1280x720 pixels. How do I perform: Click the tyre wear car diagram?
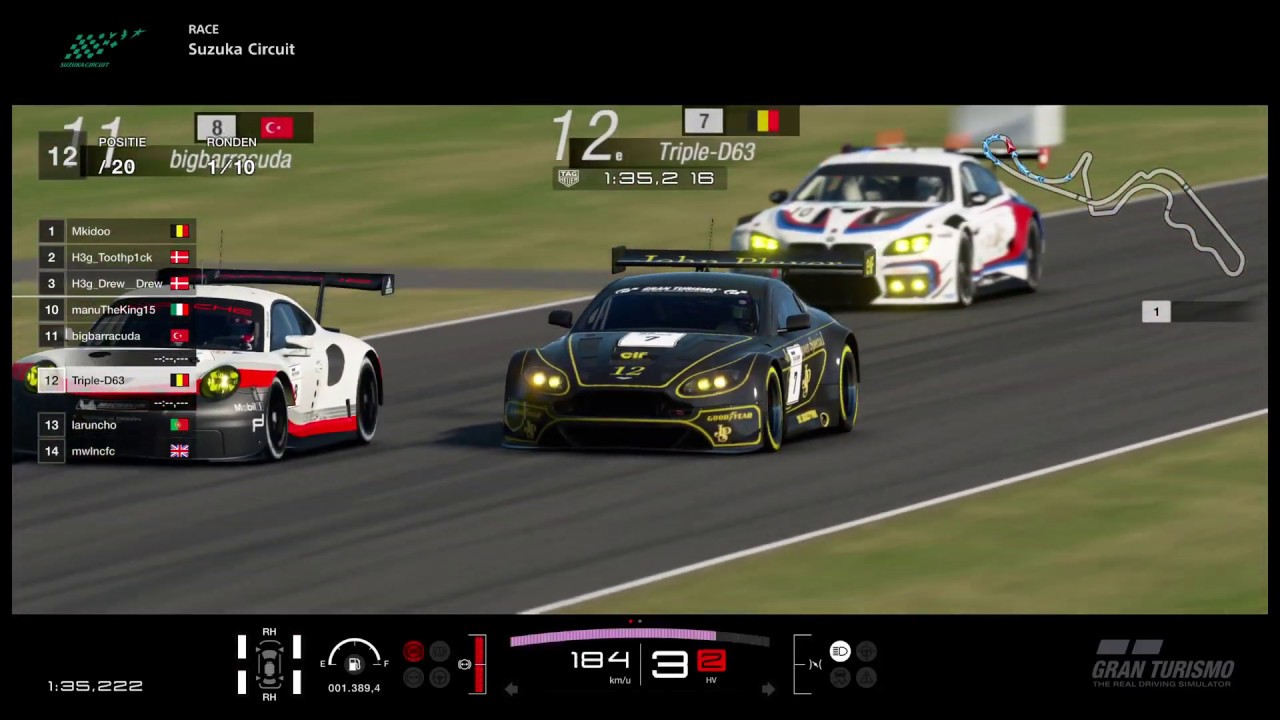pos(269,663)
